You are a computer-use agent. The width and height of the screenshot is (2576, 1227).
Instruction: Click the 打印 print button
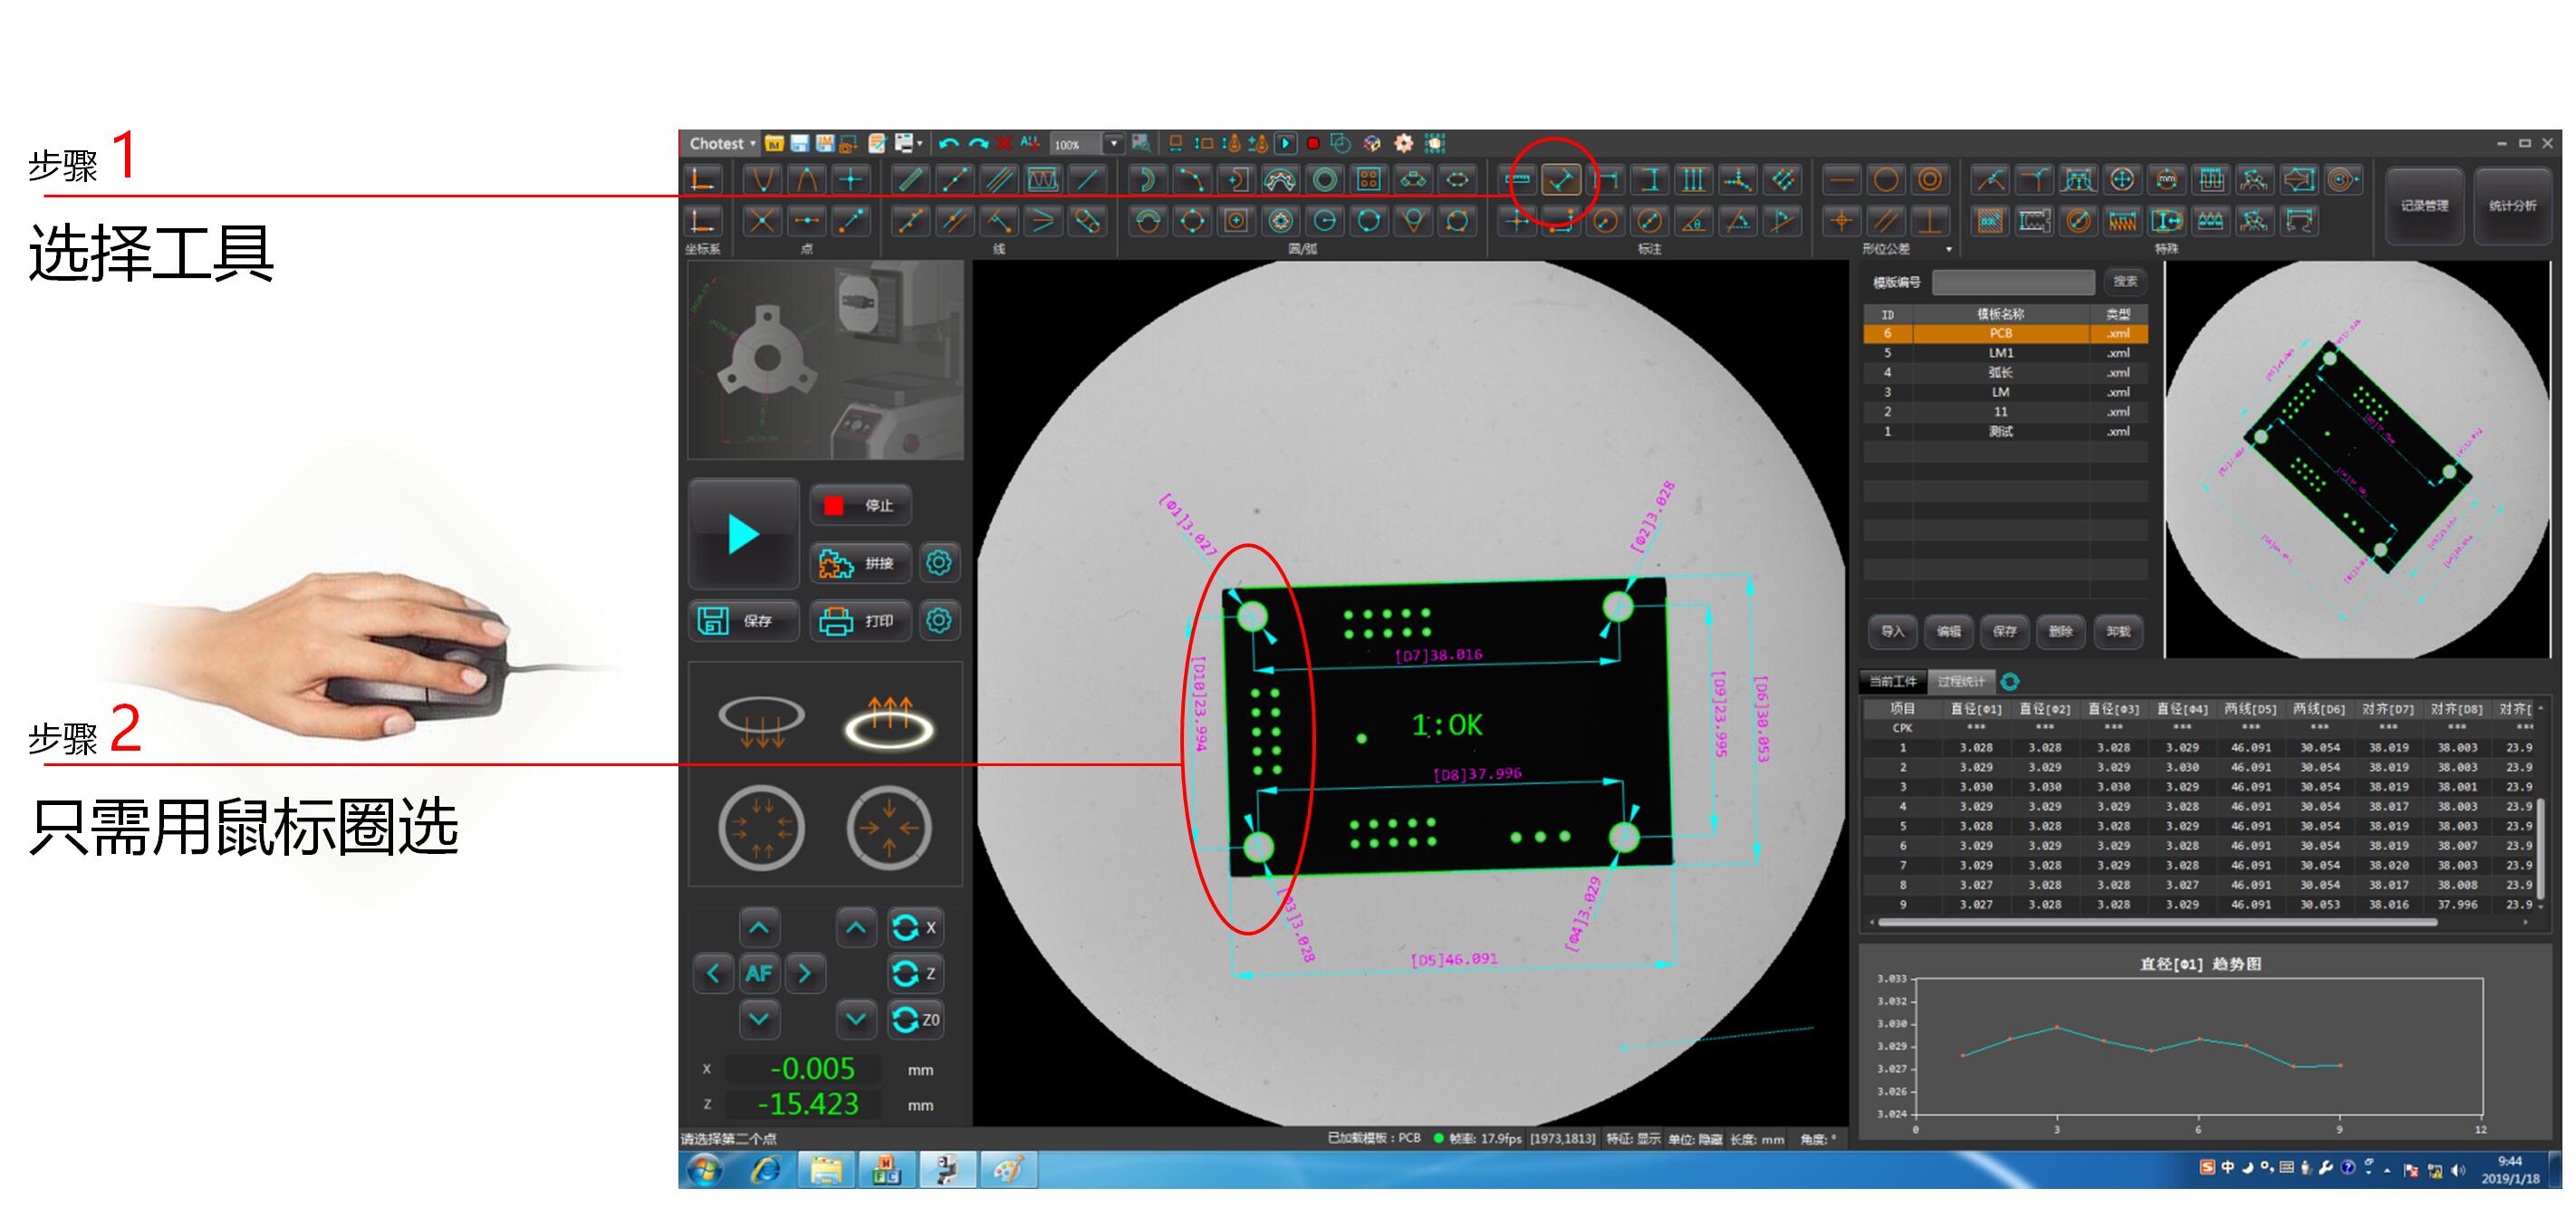(861, 621)
